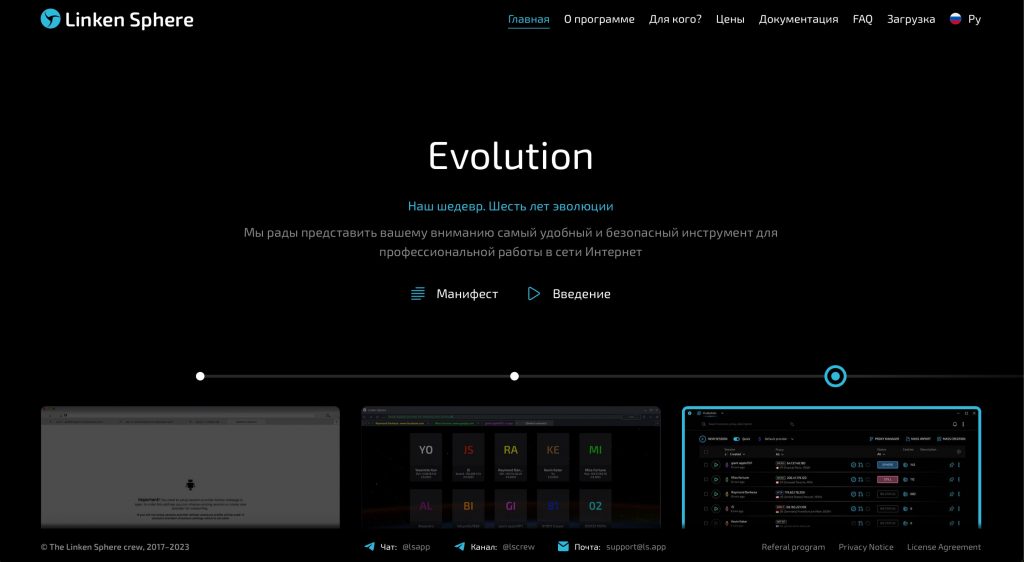Image resolution: width=1024 pixels, height=562 pixels.
Task: Click the Russian flag language icon
Action: click(955, 19)
